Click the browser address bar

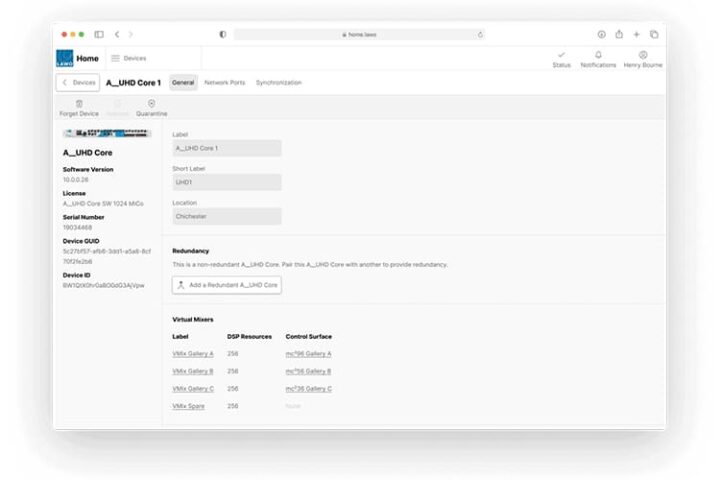360,34
